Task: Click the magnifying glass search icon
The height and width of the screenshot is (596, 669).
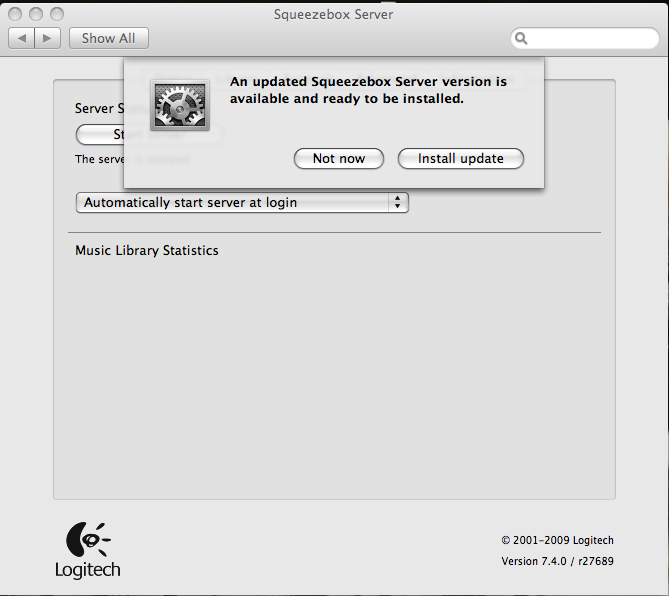Action: click(521, 39)
